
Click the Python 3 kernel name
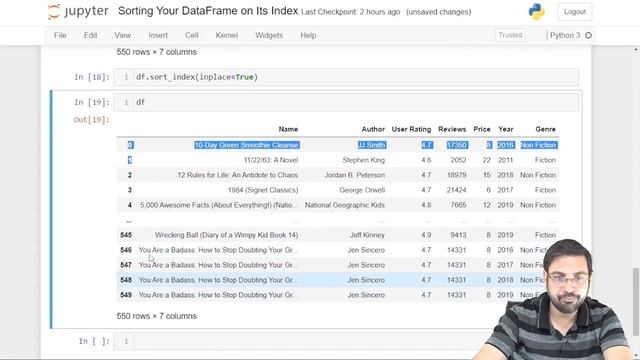coord(565,36)
